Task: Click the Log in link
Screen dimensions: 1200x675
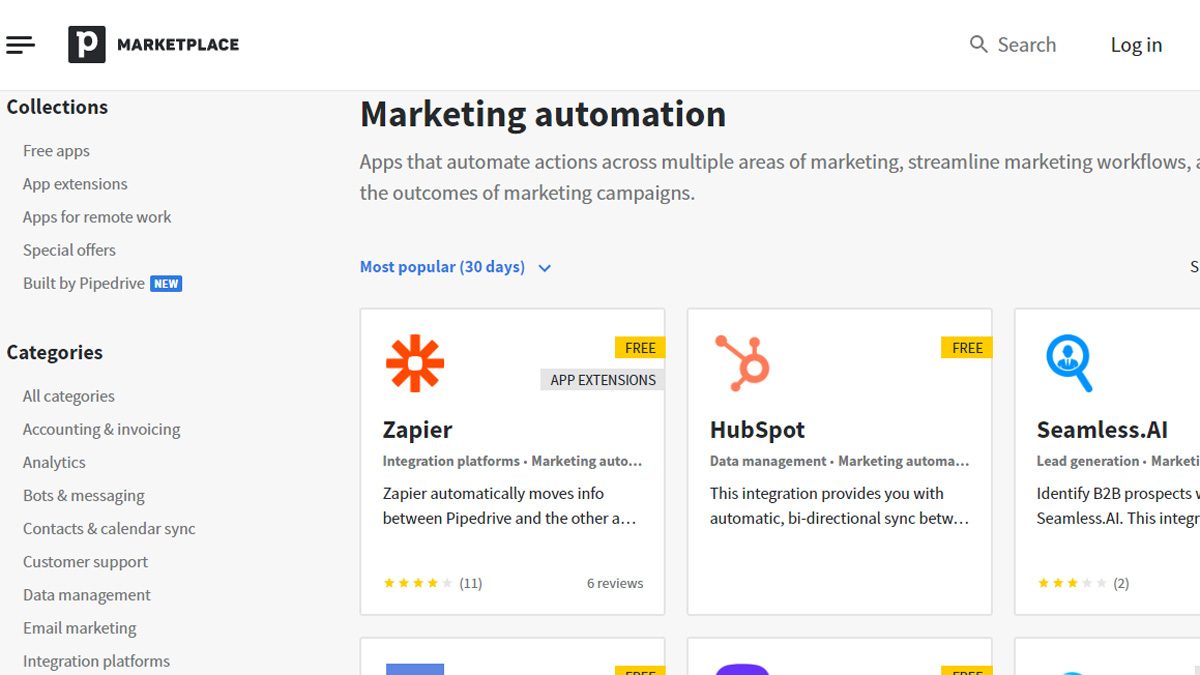Action: (x=1136, y=44)
